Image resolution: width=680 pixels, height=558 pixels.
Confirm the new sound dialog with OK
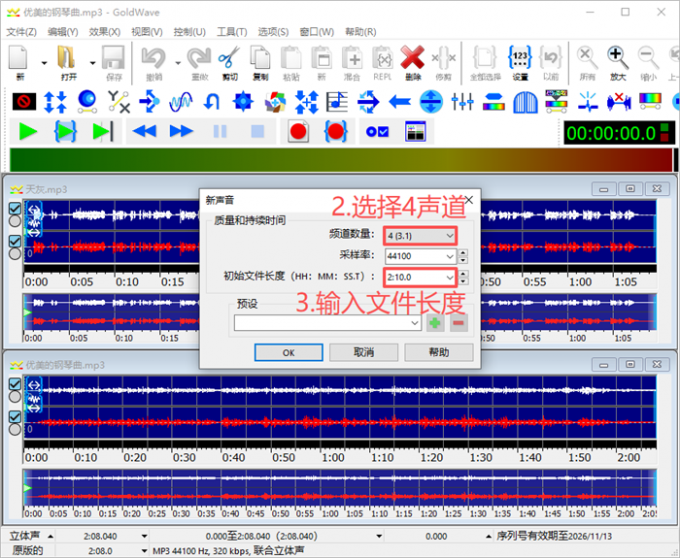(x=288, y=352)
